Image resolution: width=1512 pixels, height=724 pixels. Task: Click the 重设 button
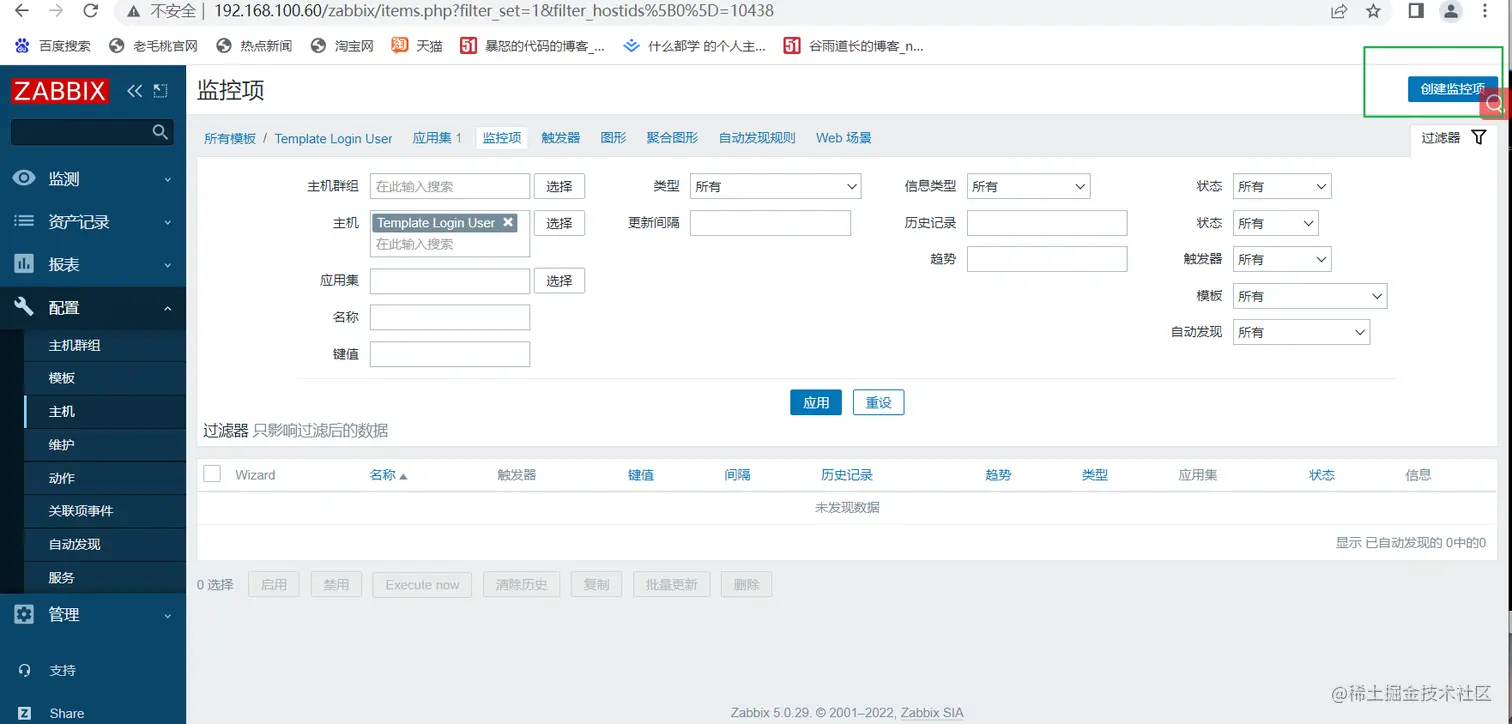879,402
